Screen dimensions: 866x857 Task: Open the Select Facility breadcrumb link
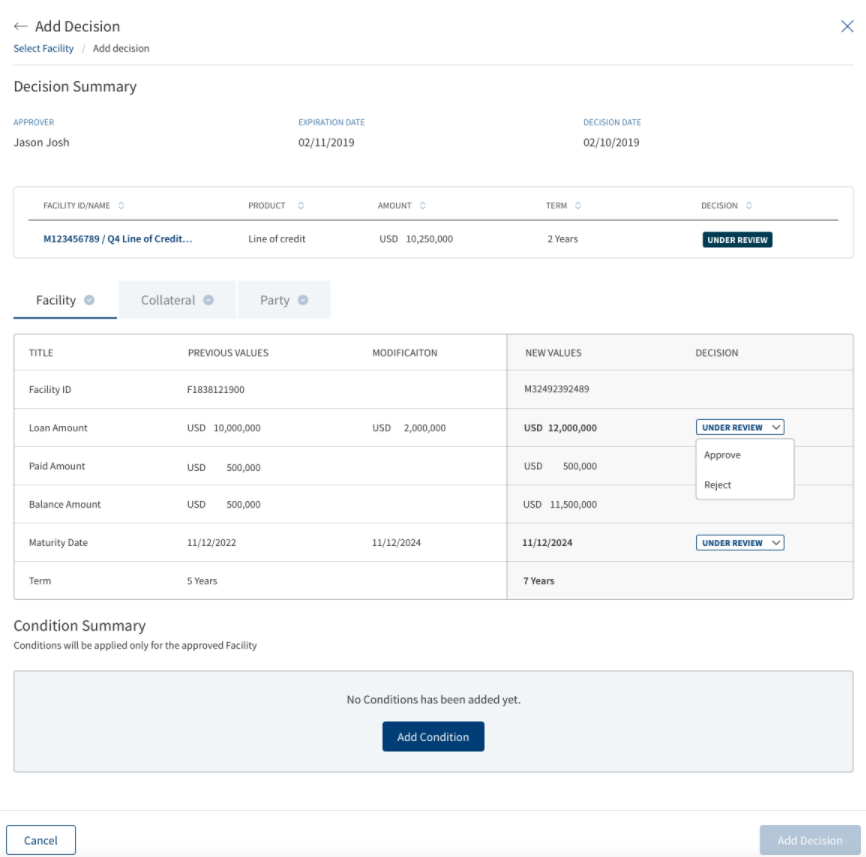pos(44,48)
